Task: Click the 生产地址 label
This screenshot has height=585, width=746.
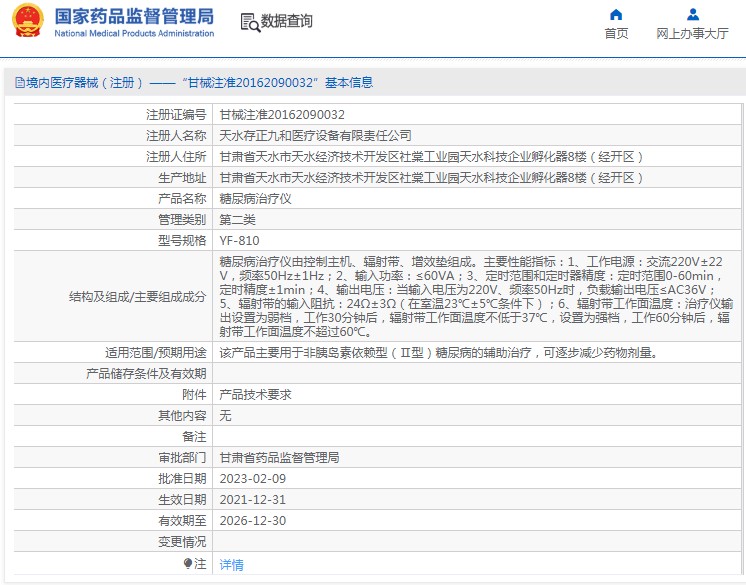Action: click(182, 177)
